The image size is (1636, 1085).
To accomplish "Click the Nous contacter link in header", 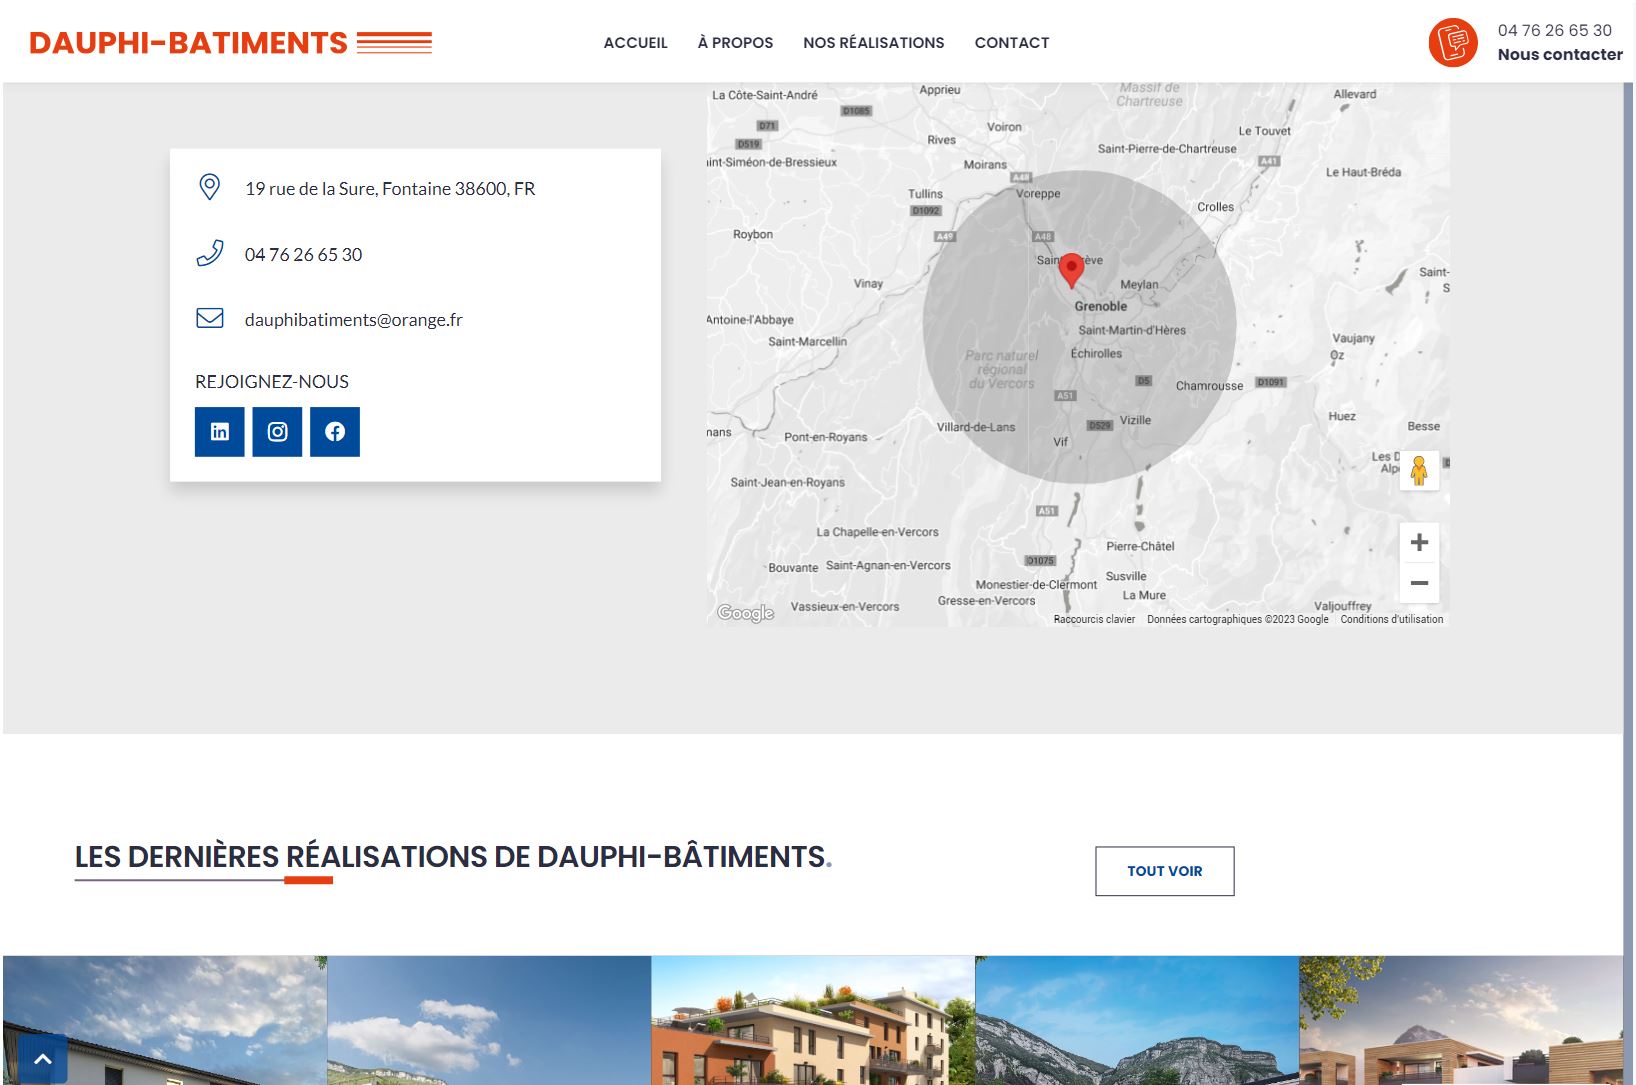I will [x=1560, y=55].
